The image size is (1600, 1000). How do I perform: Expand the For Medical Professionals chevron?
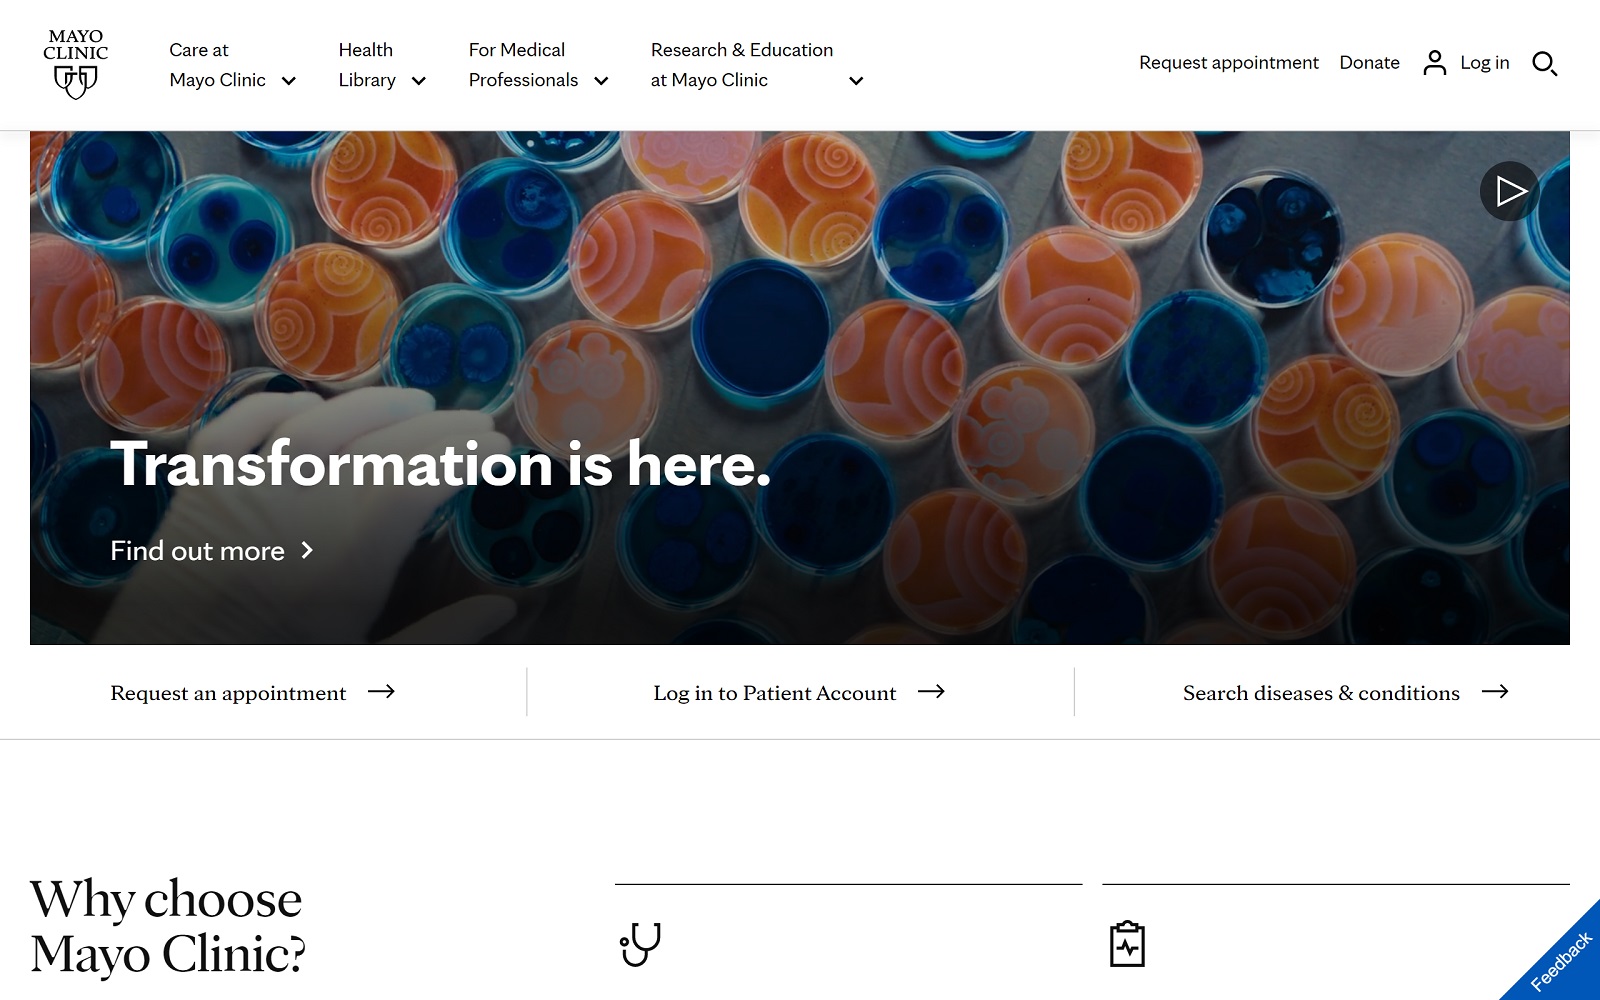[601, 81]
